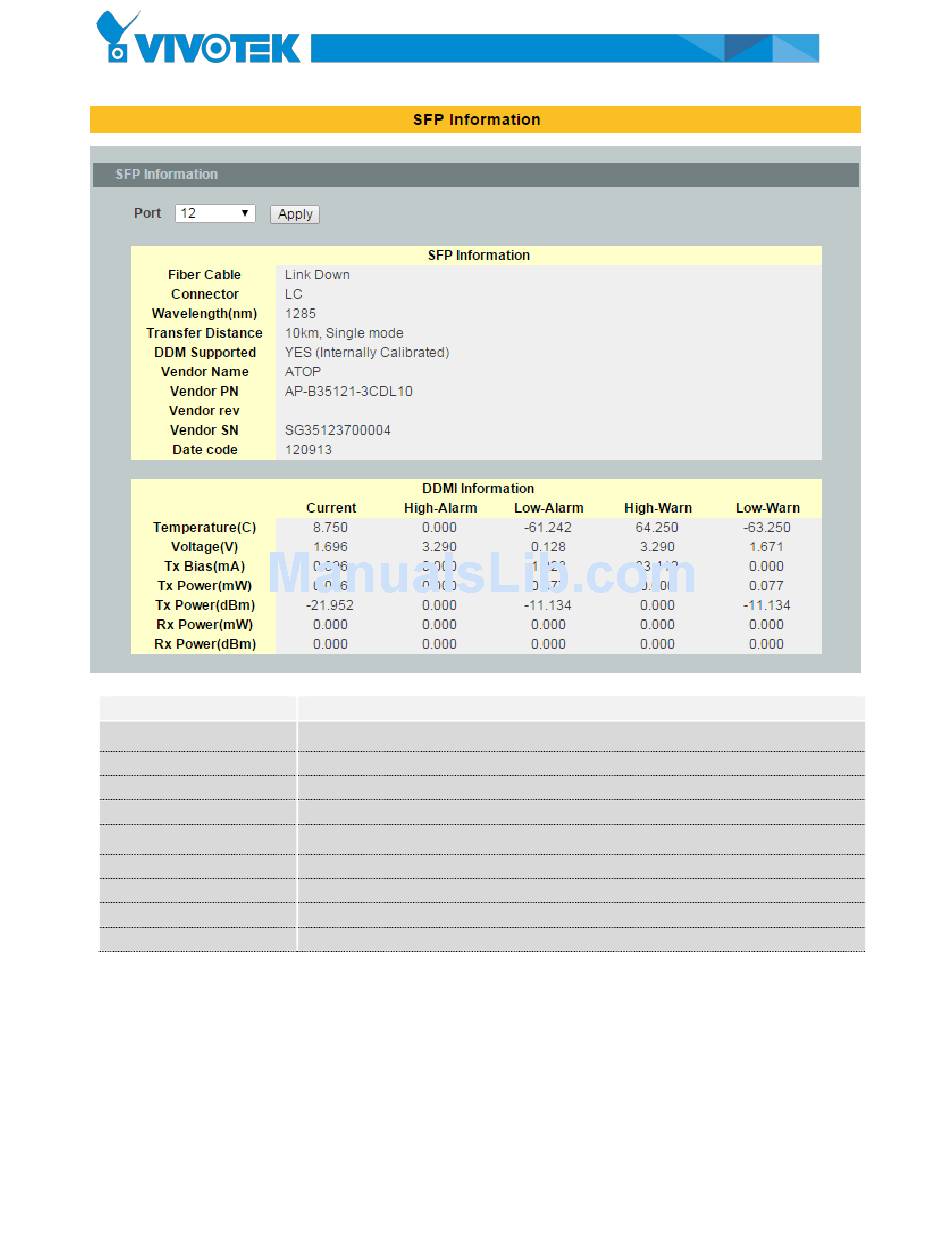Open the Port dropdown showing 12
950x1254 pixels.
coord(215,214)
